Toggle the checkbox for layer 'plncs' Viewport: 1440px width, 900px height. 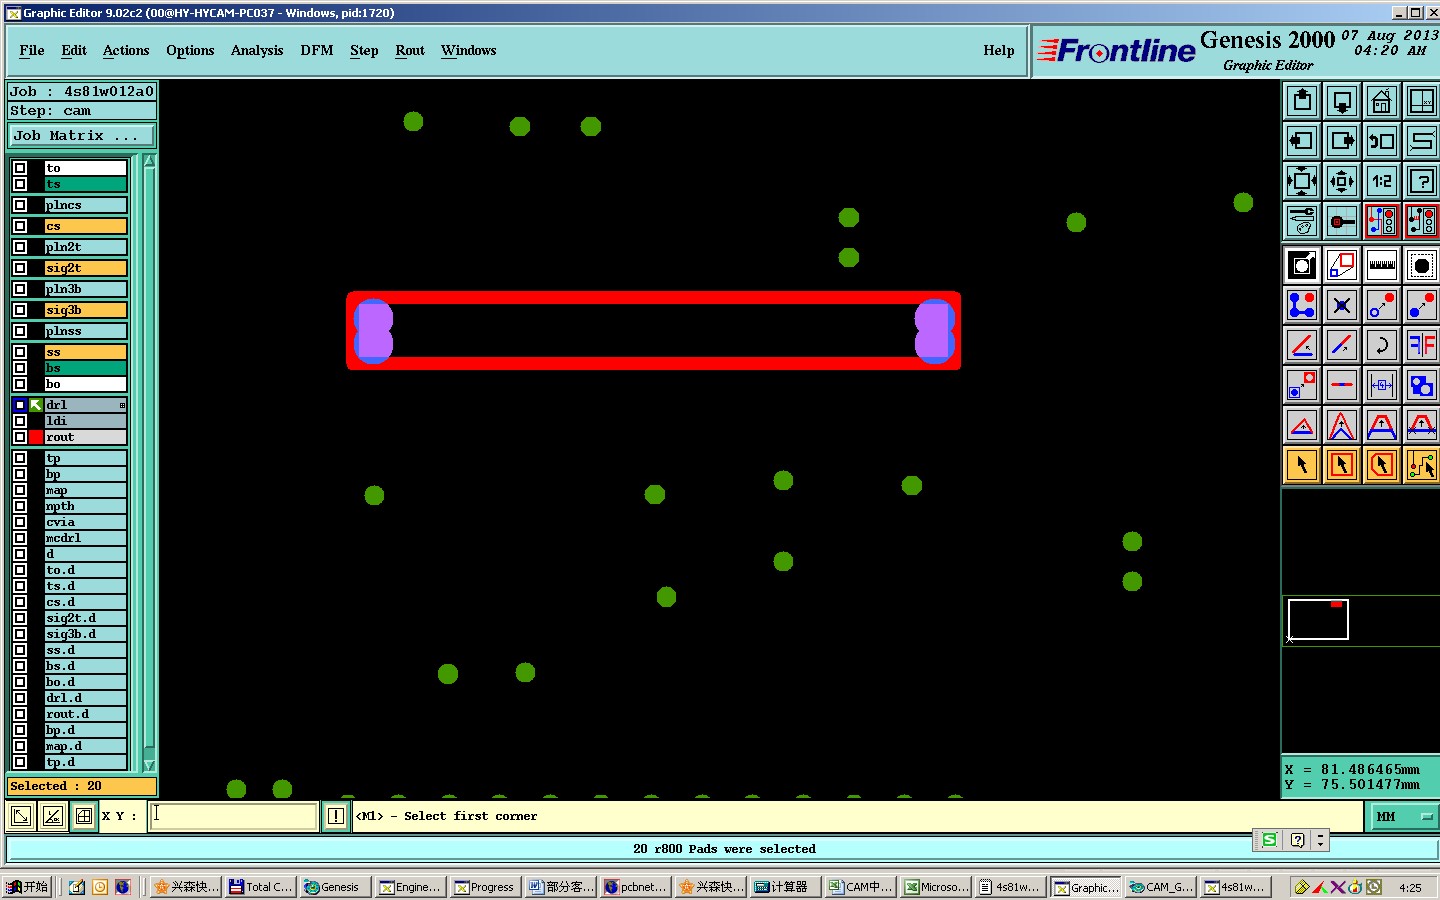[x=20, y=205]
